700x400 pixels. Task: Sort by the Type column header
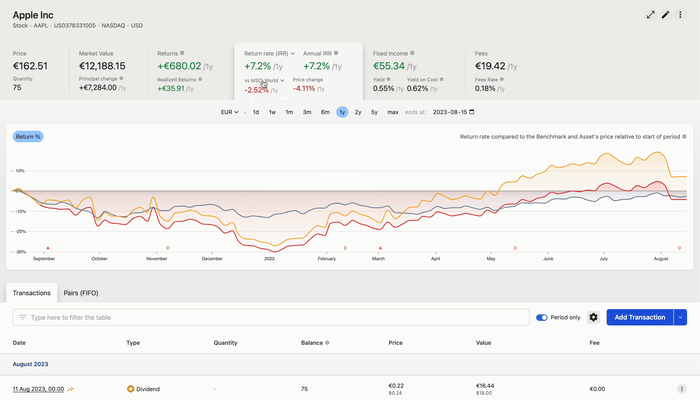(133, 343)
